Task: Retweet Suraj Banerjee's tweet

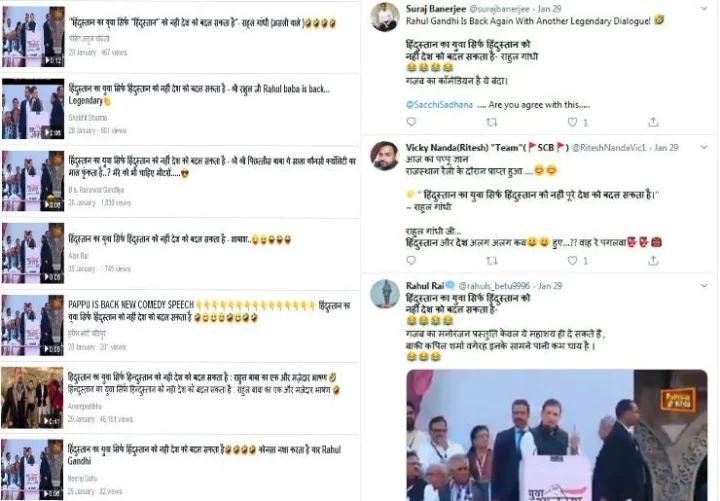Action: pyautogui.click(x=492, y=122)
